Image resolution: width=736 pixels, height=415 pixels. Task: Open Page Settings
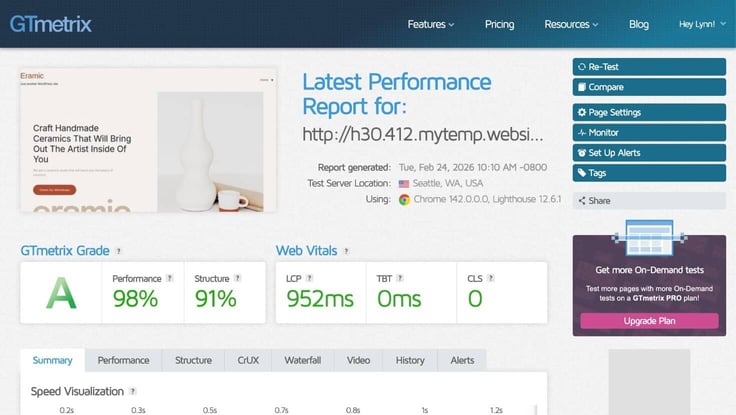coord(649,112)
